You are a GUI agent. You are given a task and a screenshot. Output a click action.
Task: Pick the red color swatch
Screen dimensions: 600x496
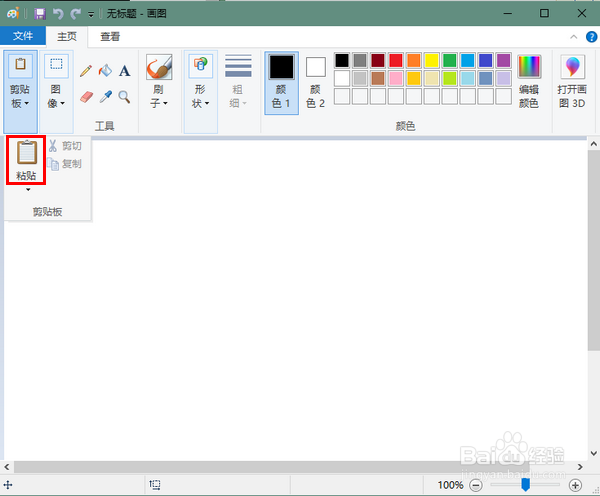tap(396, 60)
